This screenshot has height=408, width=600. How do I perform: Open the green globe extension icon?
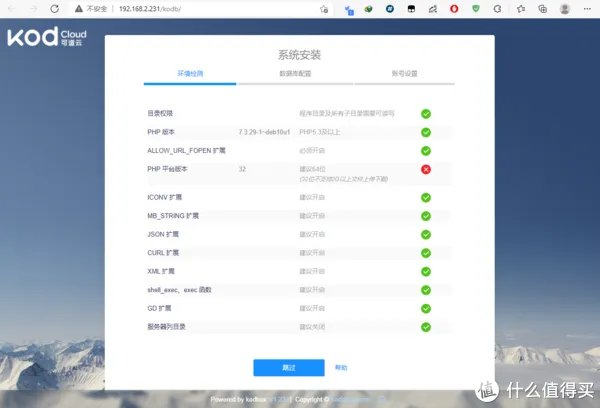(x=368, y=8)
